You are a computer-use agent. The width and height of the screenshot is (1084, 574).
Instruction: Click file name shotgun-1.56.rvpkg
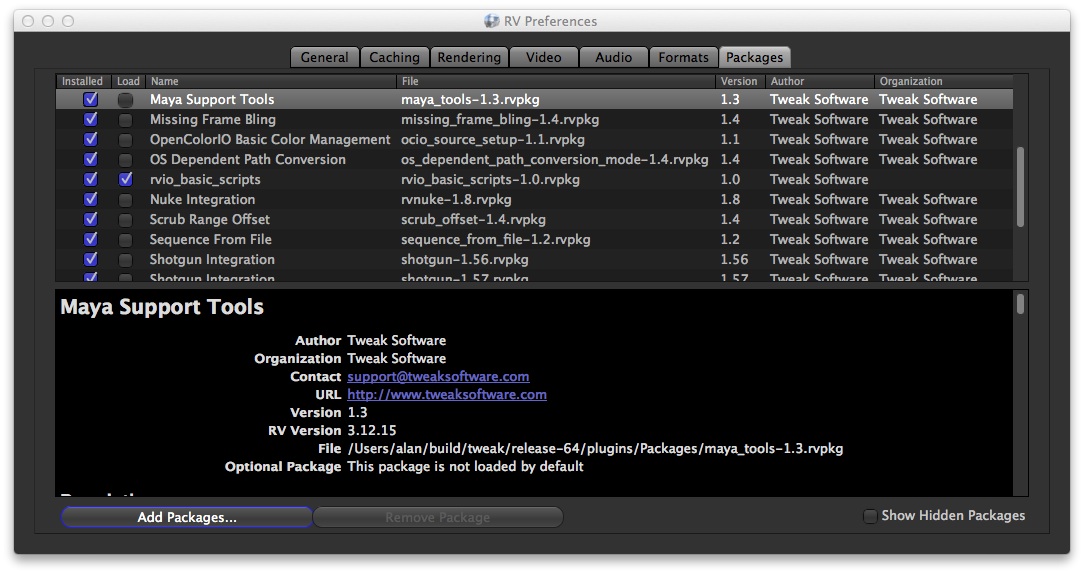pyautogui.click(x=465, y=260)
